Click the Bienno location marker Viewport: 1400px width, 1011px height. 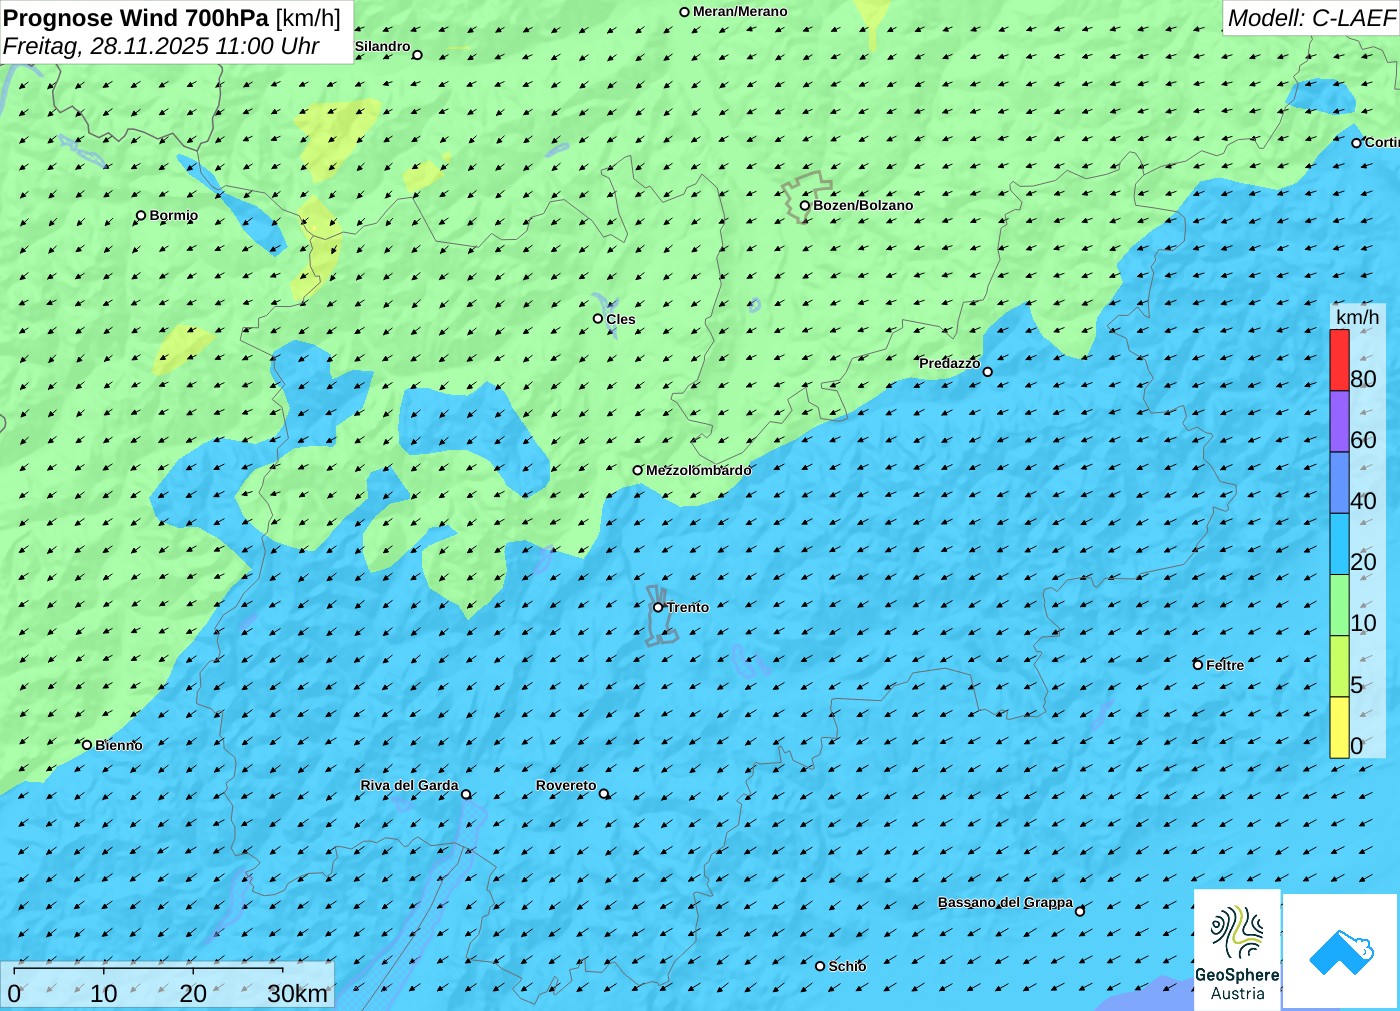[x=87, y=745]
